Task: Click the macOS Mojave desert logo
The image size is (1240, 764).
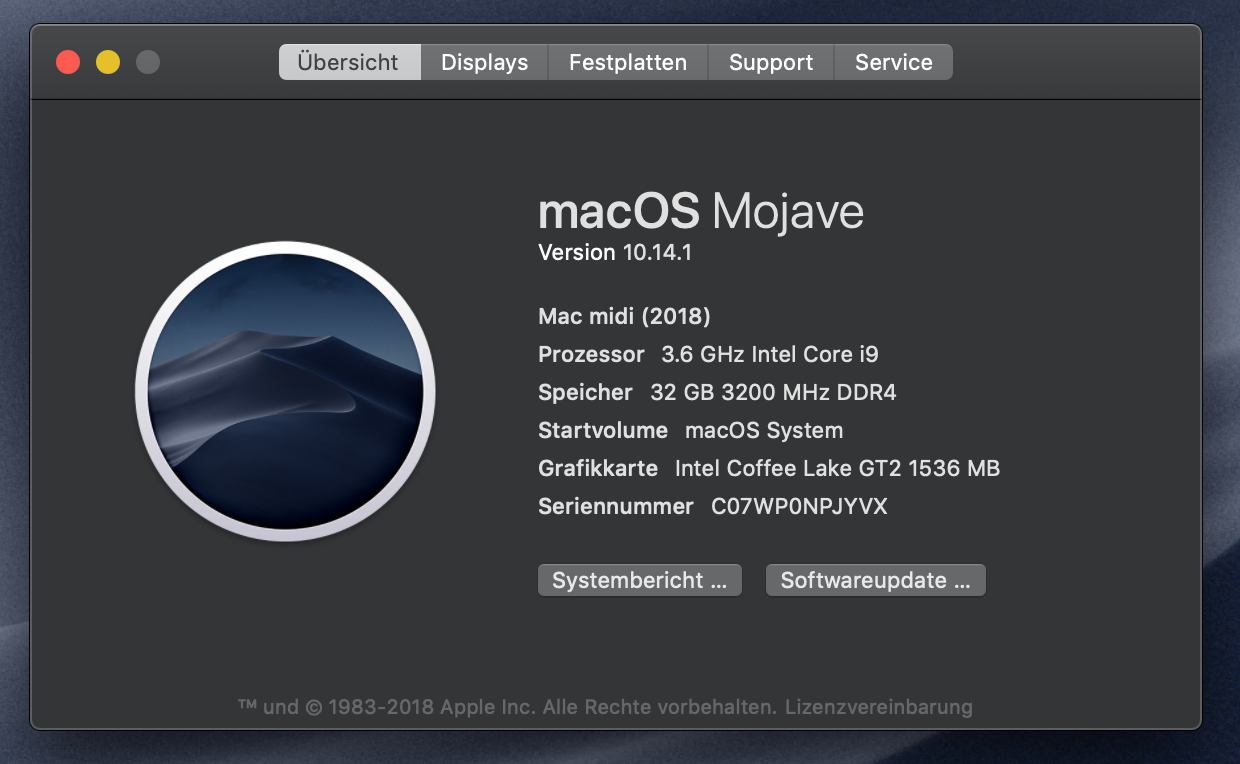Action: 285,391
